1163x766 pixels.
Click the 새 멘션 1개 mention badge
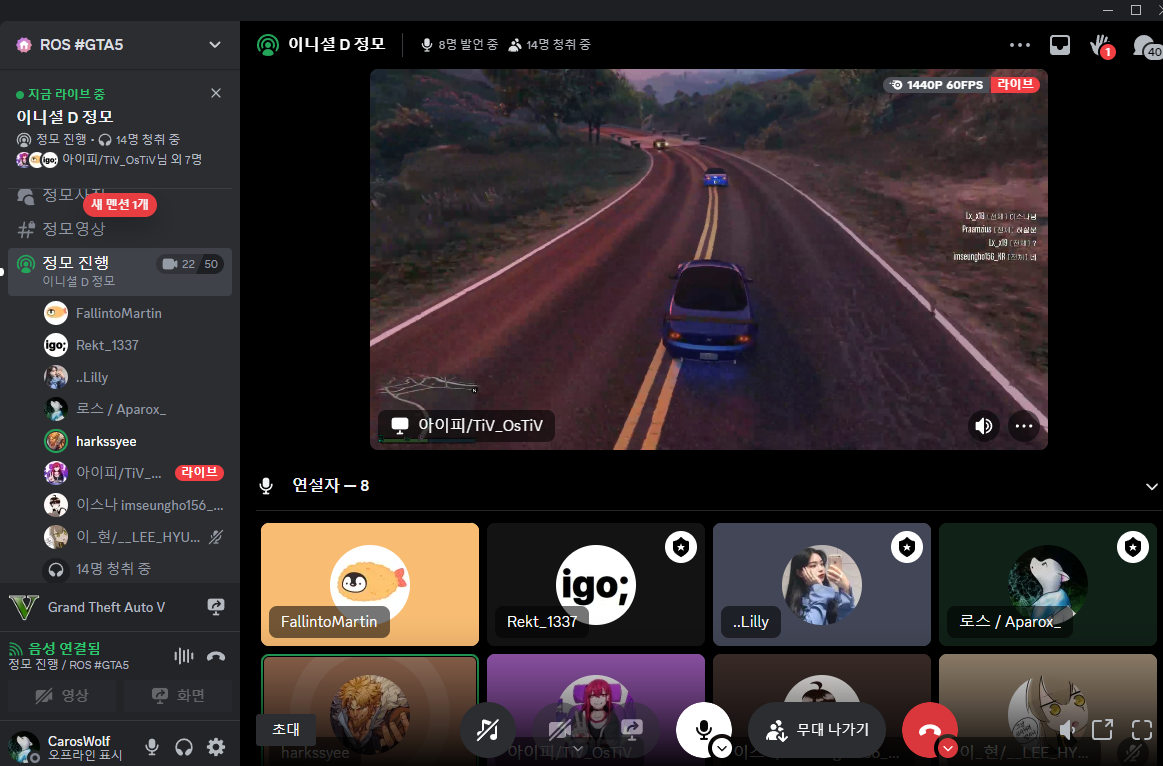tap(119, 205)
